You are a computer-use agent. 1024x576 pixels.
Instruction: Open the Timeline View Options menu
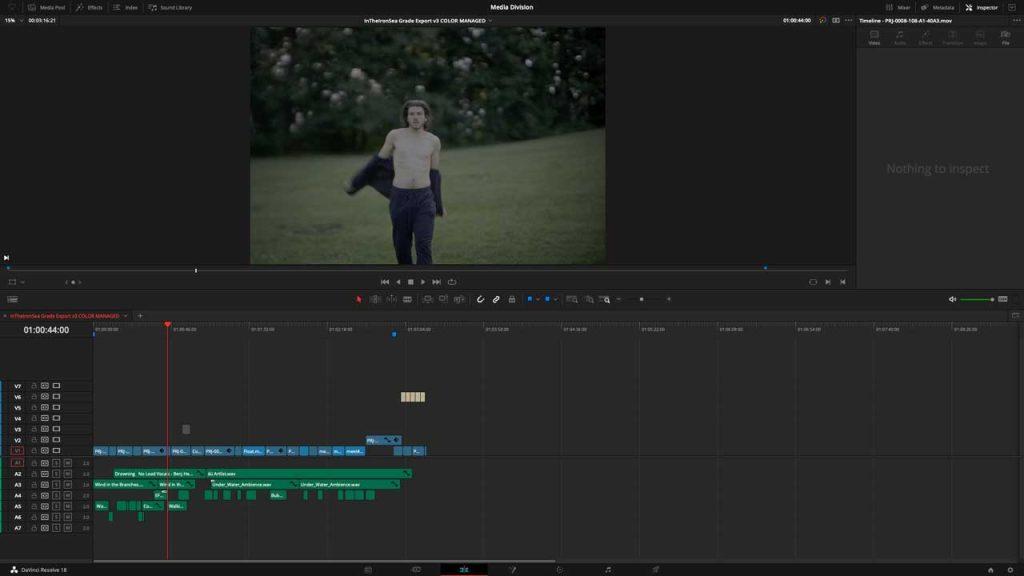pyautogui.click(x=12, y=299)
